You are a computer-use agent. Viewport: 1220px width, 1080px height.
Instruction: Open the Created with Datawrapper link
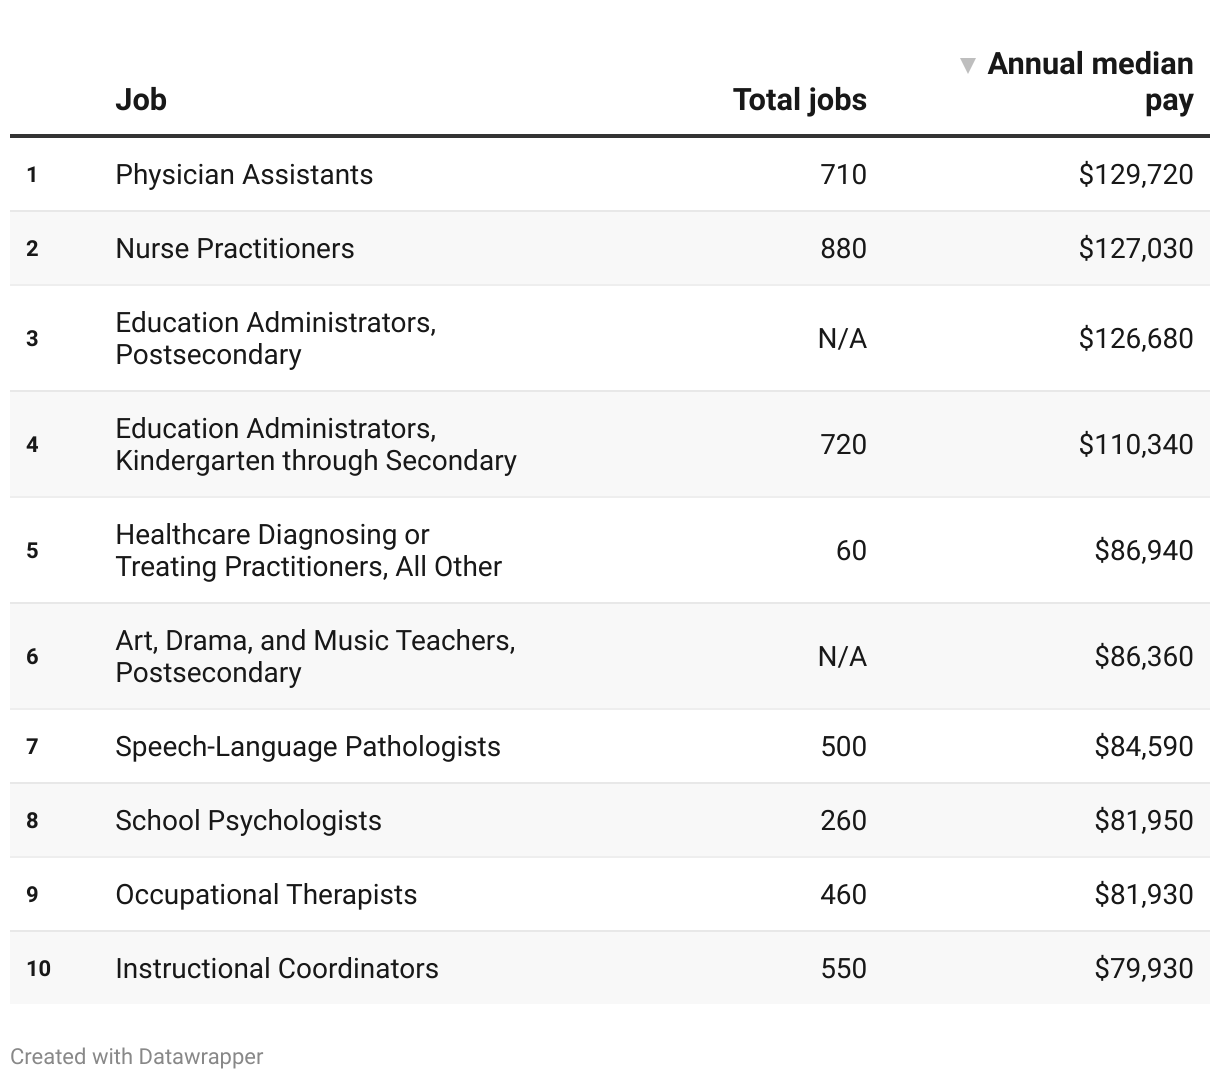point(137,1057)
